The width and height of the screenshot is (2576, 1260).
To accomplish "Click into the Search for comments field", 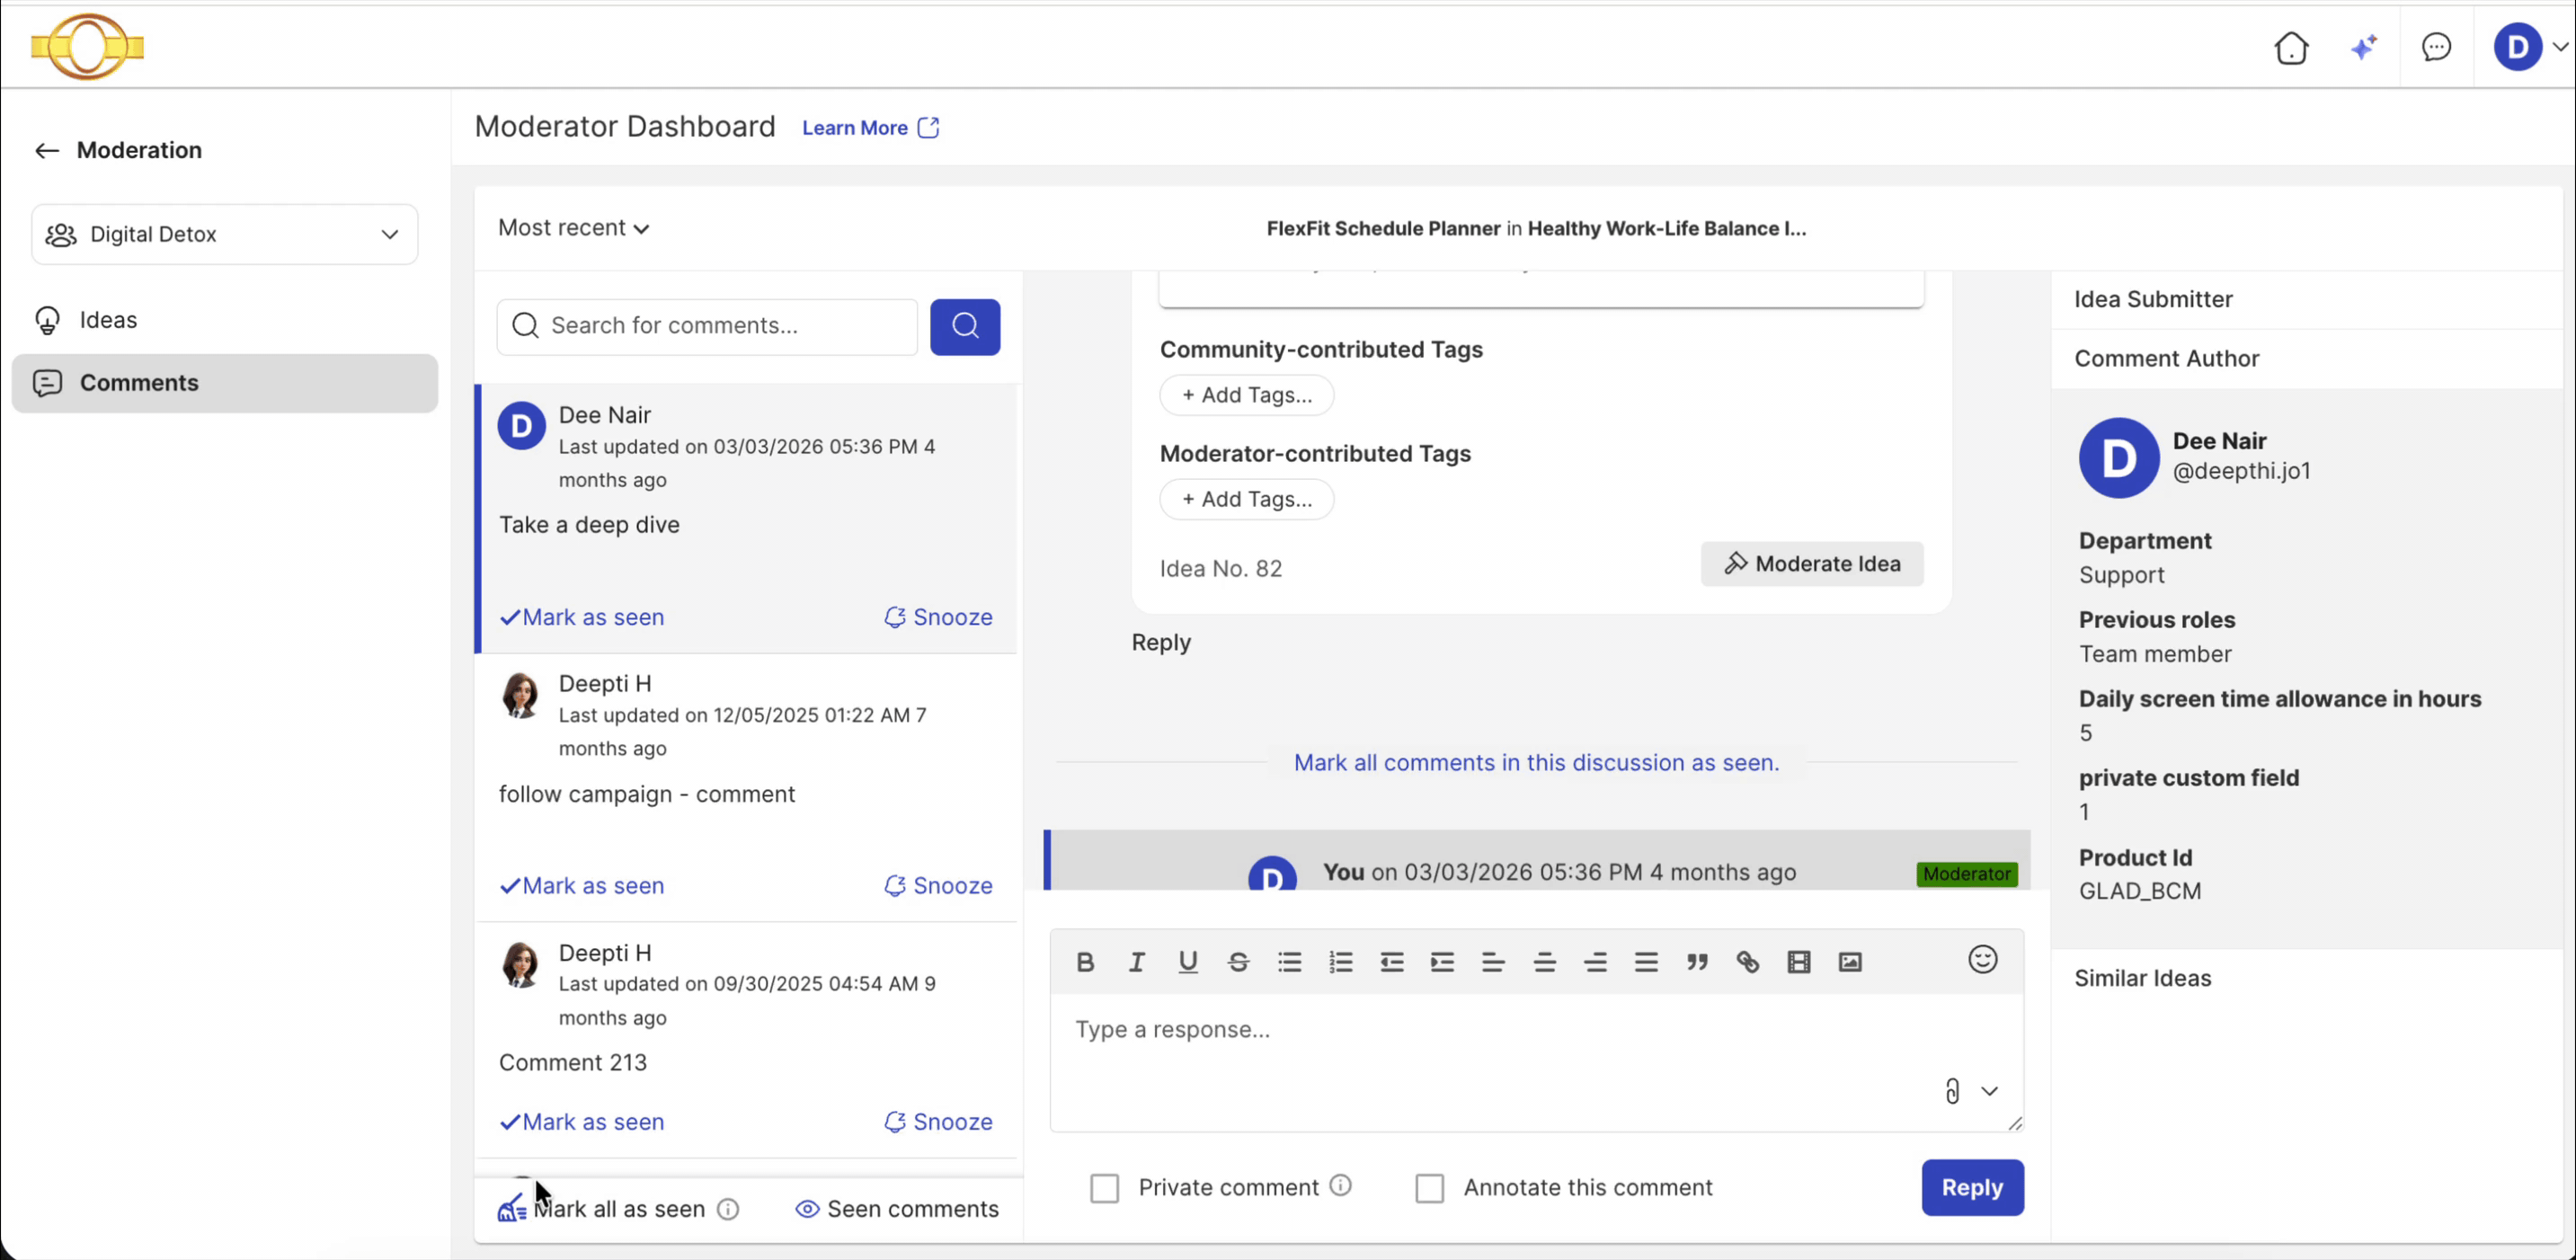I will click(x=707, y=326).
